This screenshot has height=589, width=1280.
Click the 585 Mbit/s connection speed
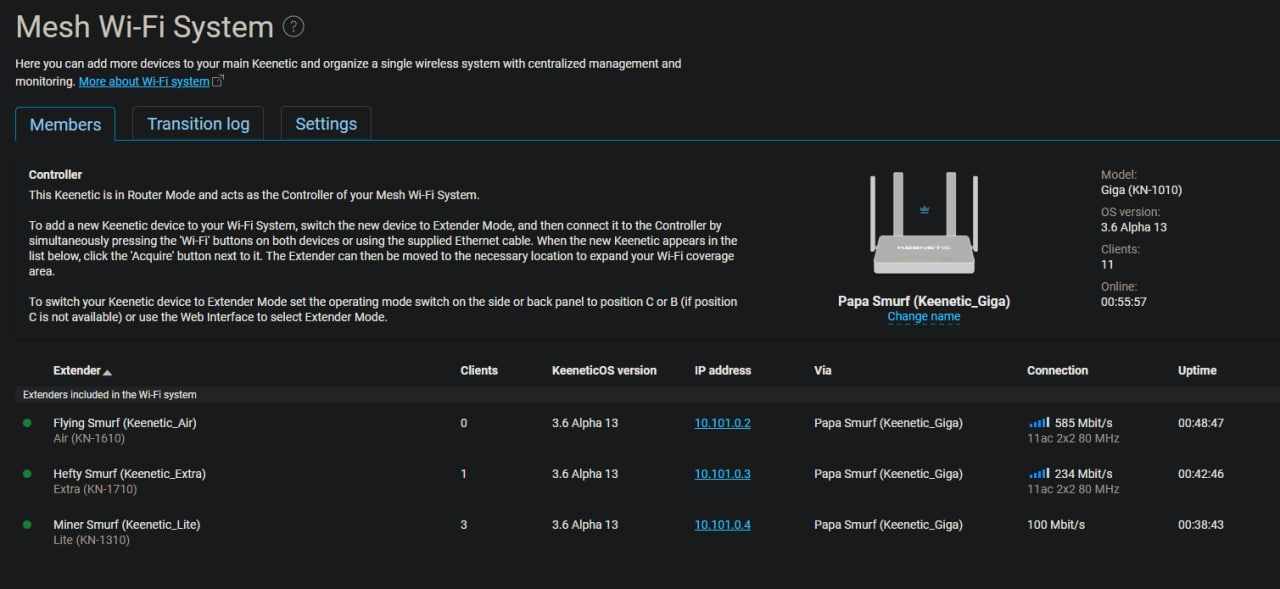(1084, 423)
